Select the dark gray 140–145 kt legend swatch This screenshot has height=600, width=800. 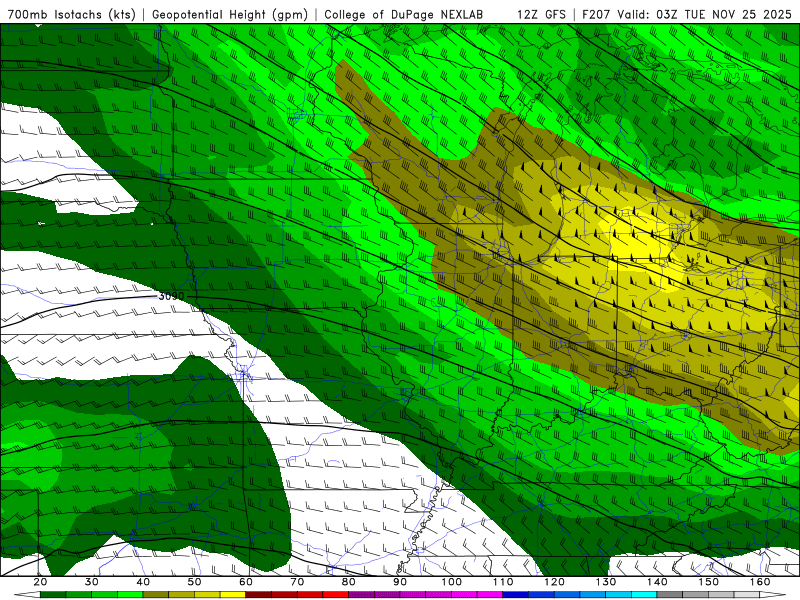click(670, 595)
